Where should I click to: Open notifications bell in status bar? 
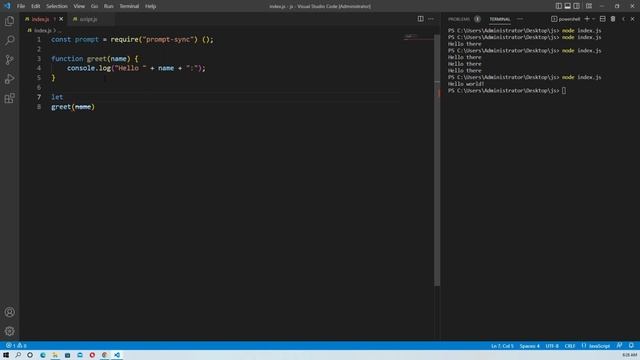coord(631,346)
